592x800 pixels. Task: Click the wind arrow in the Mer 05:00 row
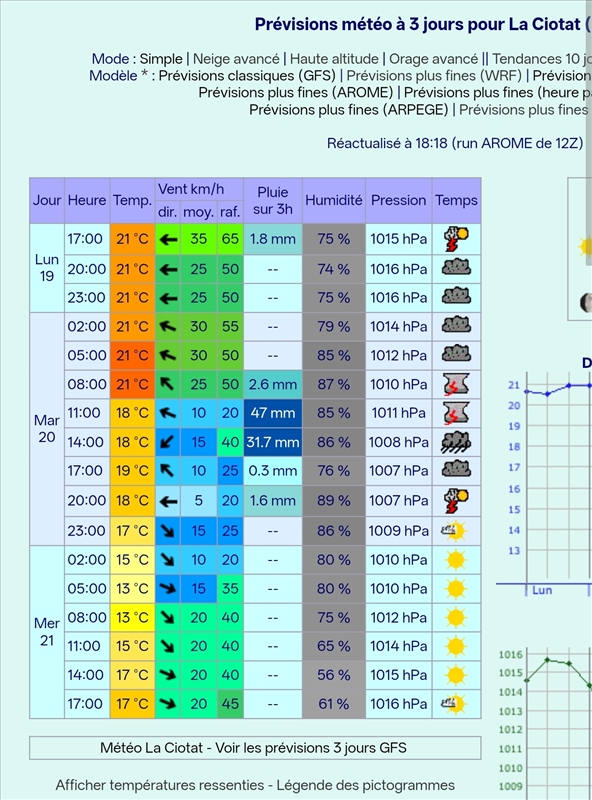(167, 588)
